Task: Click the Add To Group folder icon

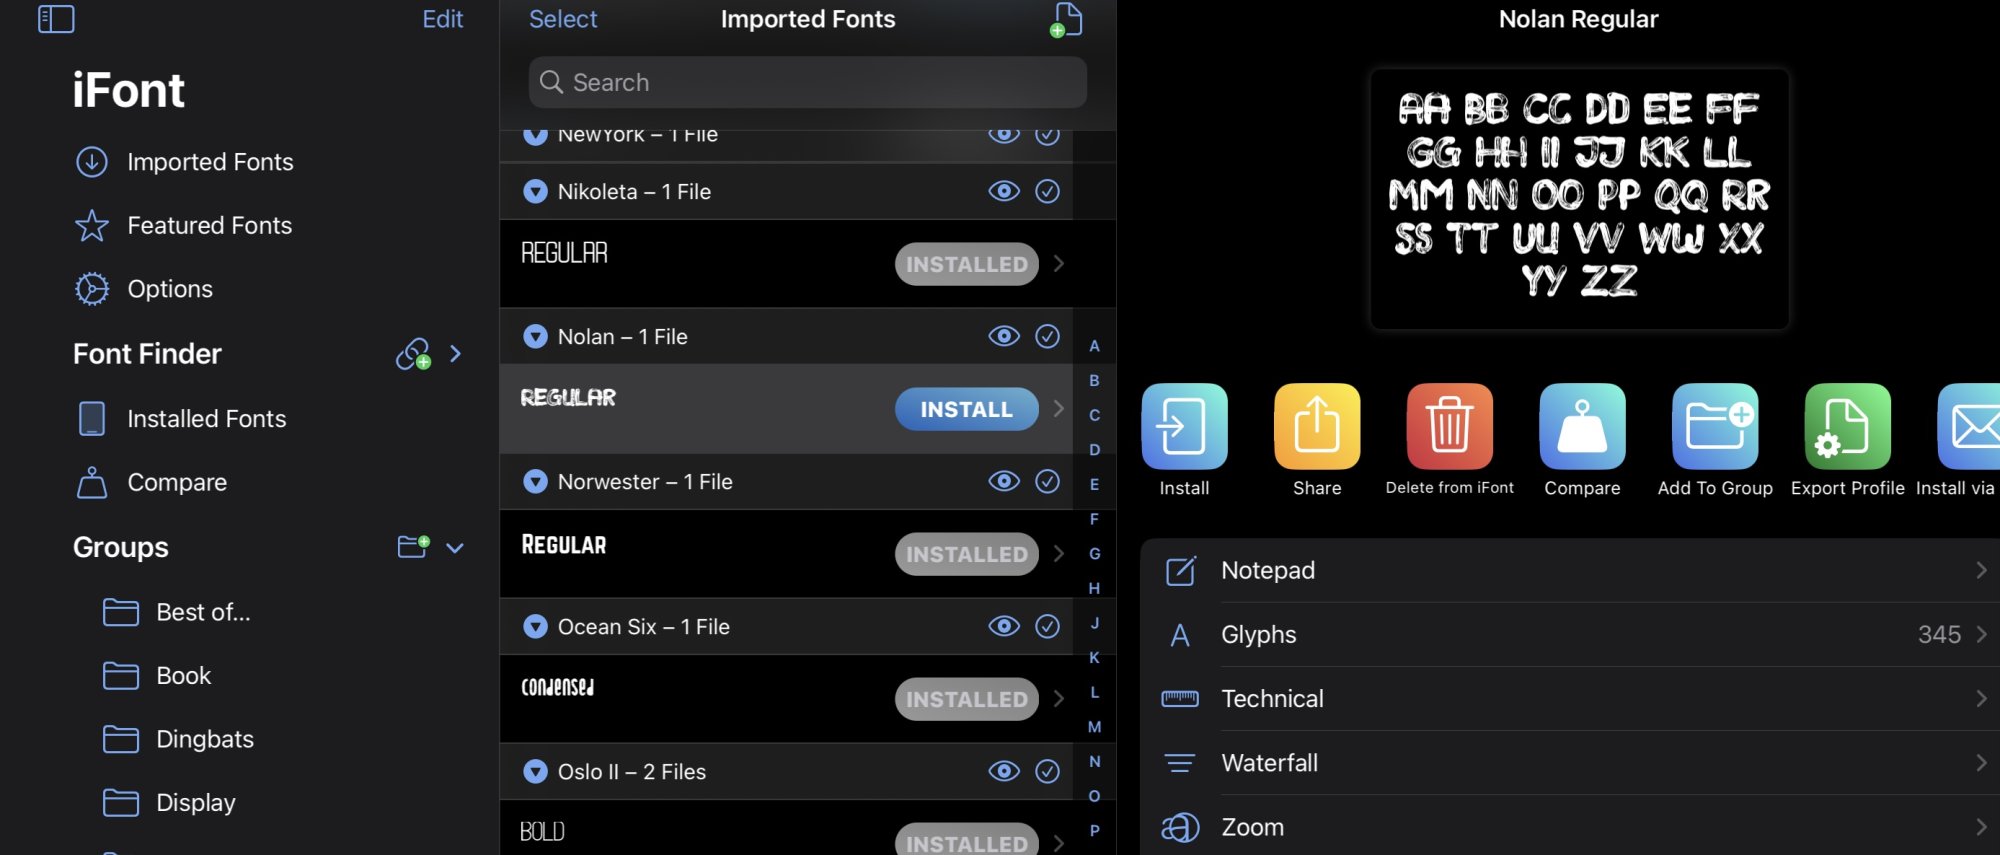Action: click(x=1715, y=426)
